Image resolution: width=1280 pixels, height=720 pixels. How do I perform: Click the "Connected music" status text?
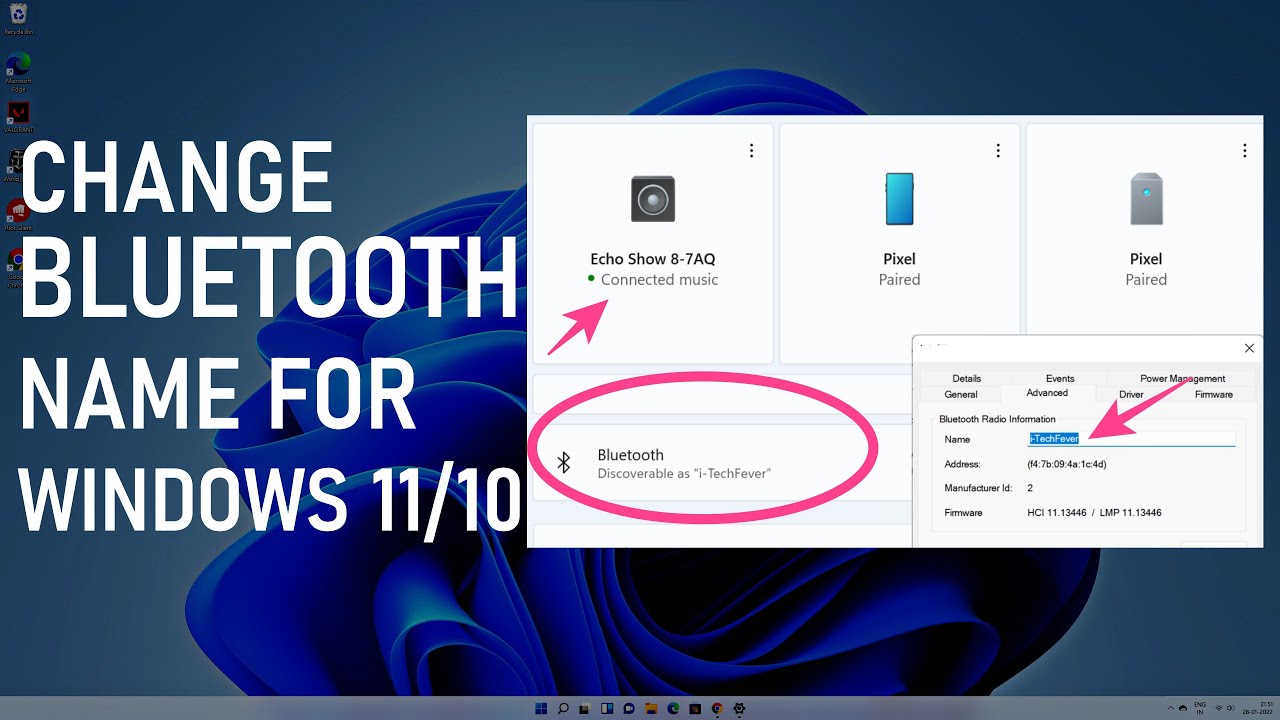[x=660, y=280]
